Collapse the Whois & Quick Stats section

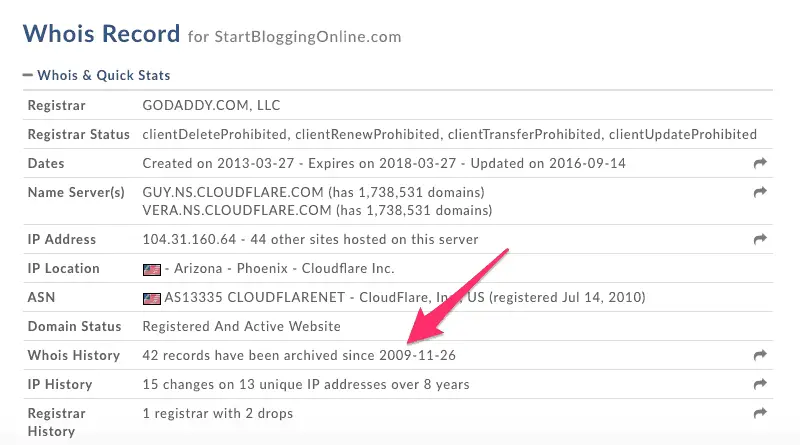96,76
